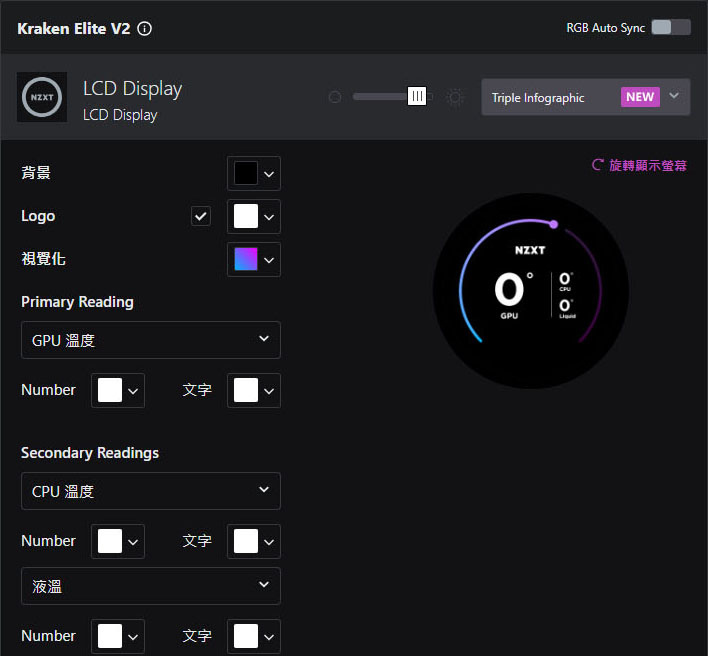Expand the CPU 溫度 secondary reading dropdown
Screen dimensions: 708x656
pyautogui.click(x=151, y=491)
